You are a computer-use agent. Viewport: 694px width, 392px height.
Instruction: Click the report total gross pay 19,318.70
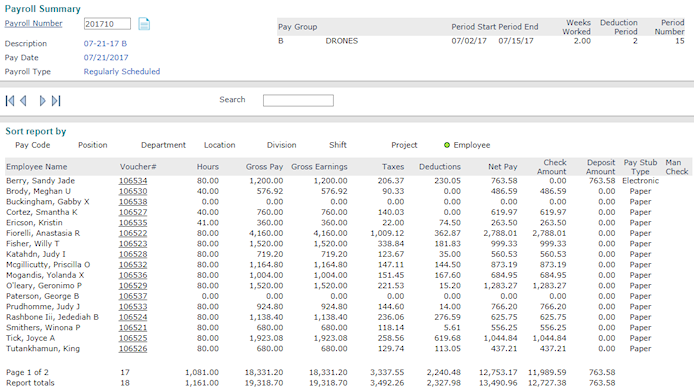point(264,383)
